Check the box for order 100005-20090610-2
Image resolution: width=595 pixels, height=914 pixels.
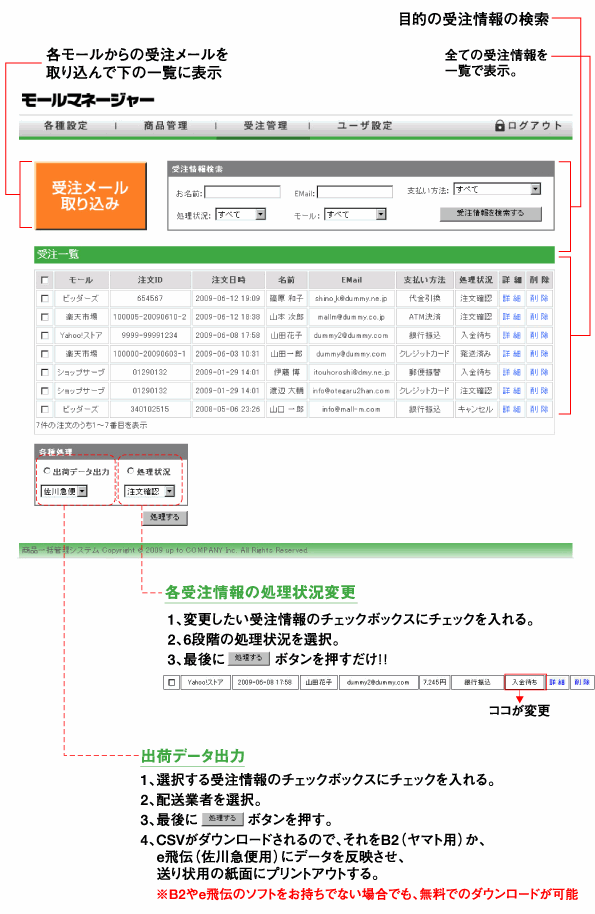pos(44,317)
